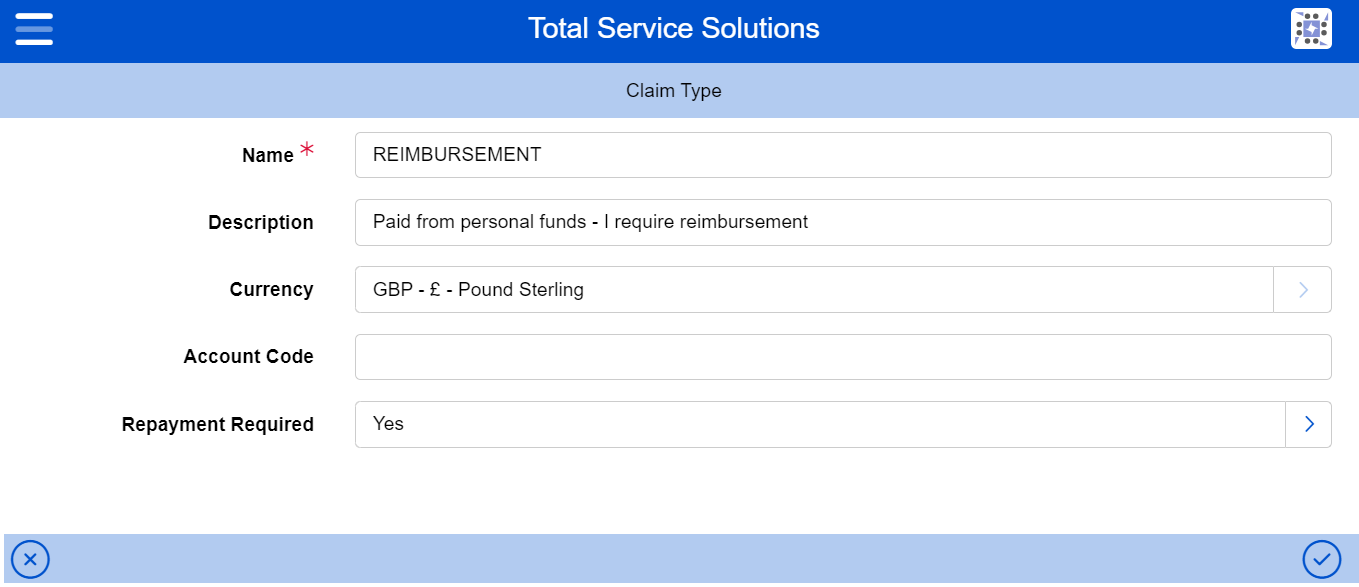1359x587 pixels.
Task: Click into the Description input field
Action: (843, 222)
